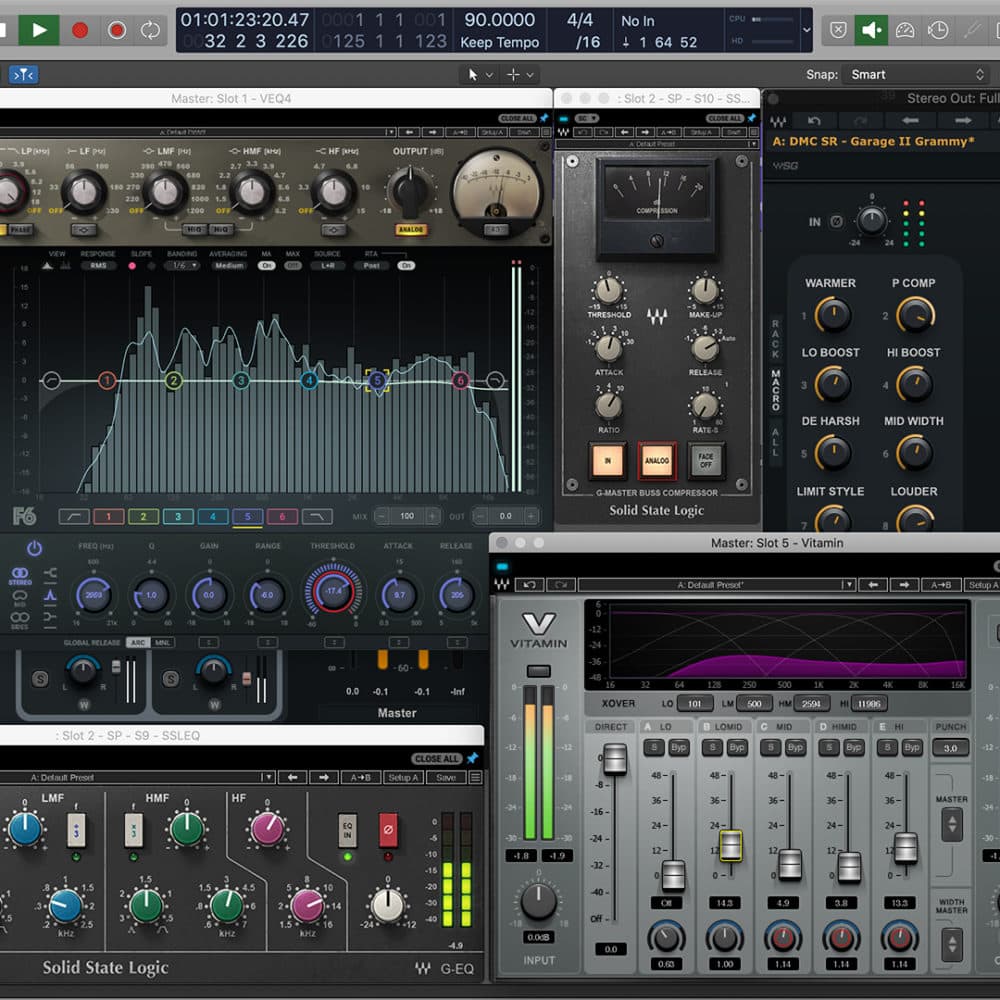Click the F6 low-cut filter tab button
The image size is (1000, 1000).
74,517
